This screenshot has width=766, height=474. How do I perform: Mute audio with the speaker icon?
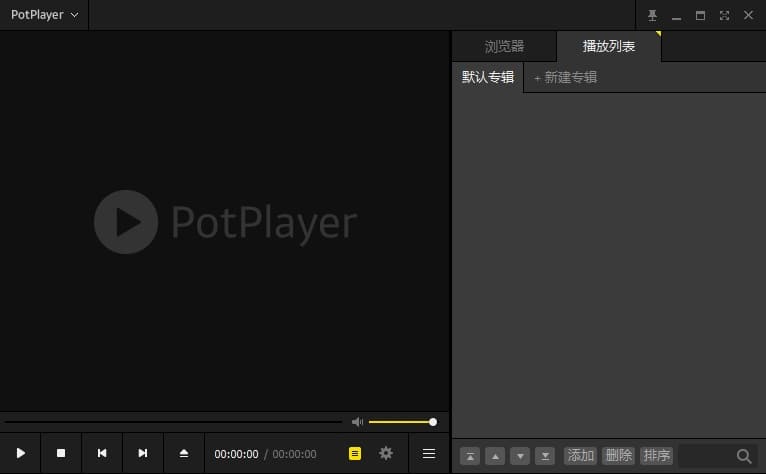click(357, 422)
